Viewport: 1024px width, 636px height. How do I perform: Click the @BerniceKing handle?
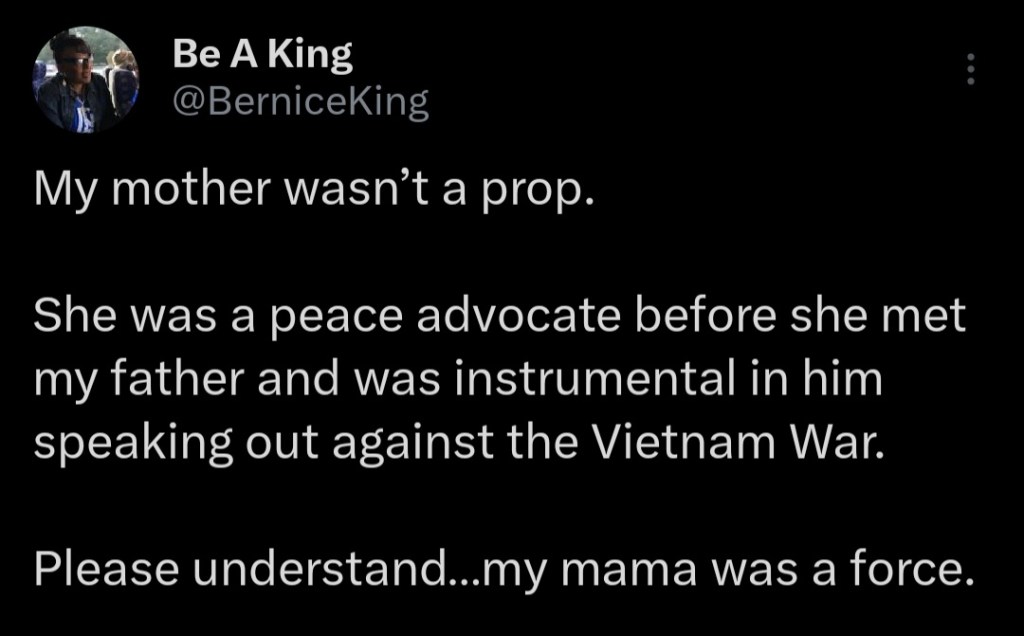click(x=301, y=101)
